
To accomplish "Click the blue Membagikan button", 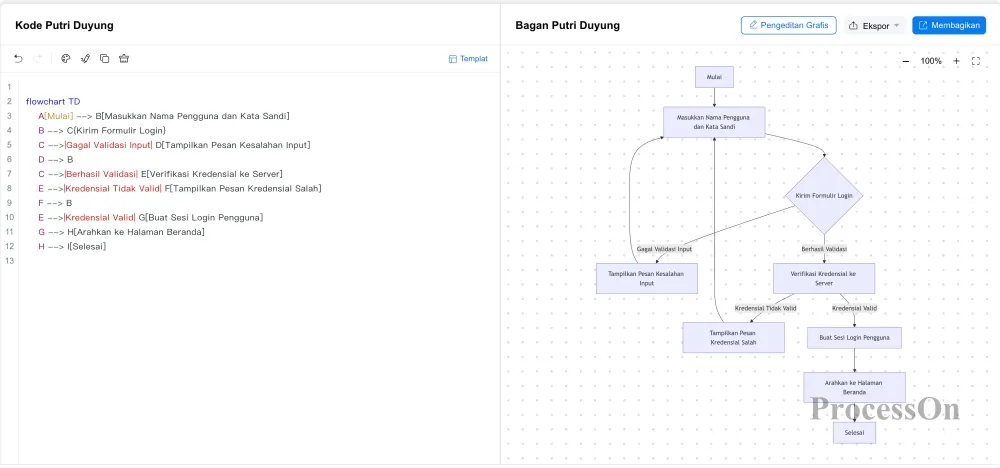I will pyautogui.click(x=949, y=26).
